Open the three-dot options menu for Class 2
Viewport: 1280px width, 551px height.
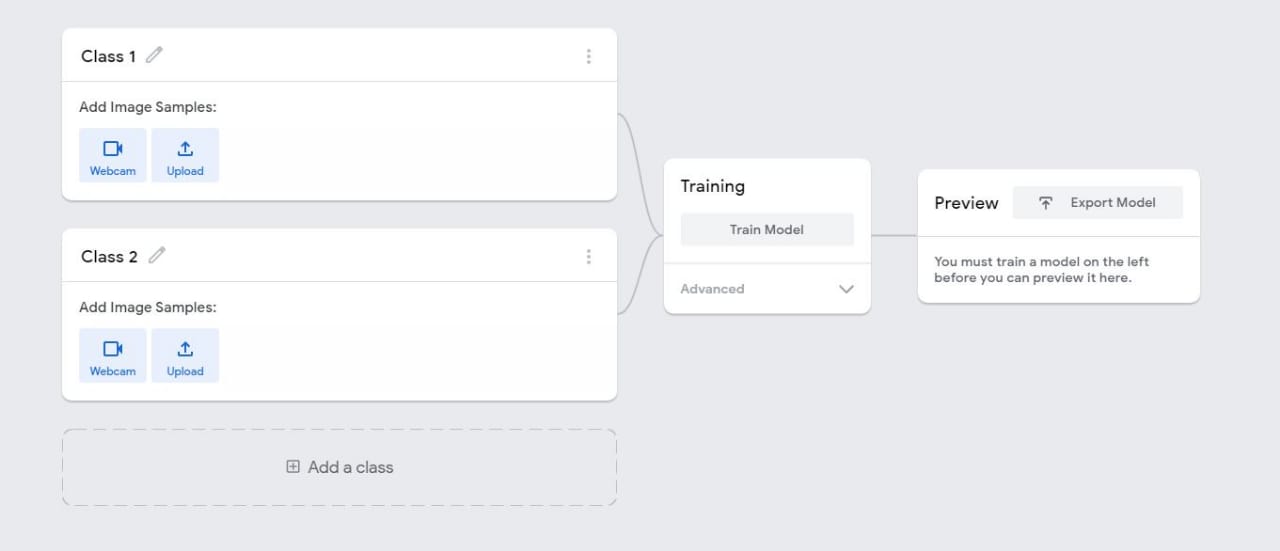point(588,257)
